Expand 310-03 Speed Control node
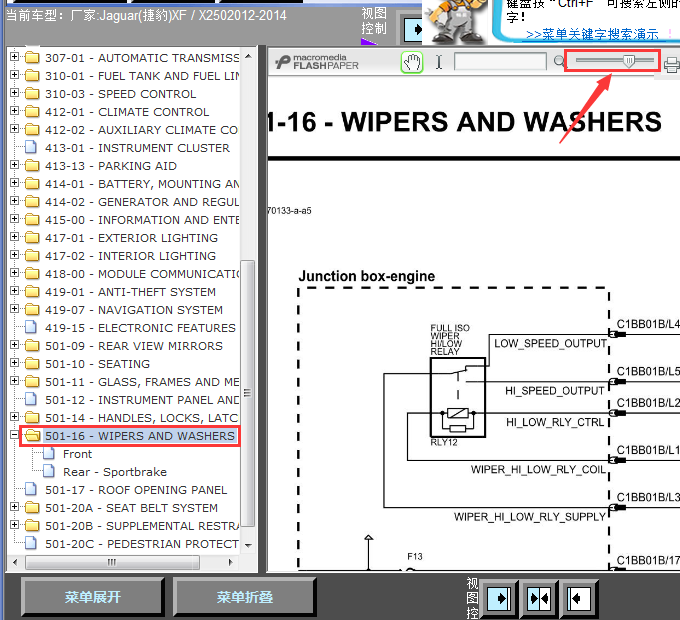The height and width of the screenshot is (620, 680). coord(14,93)
